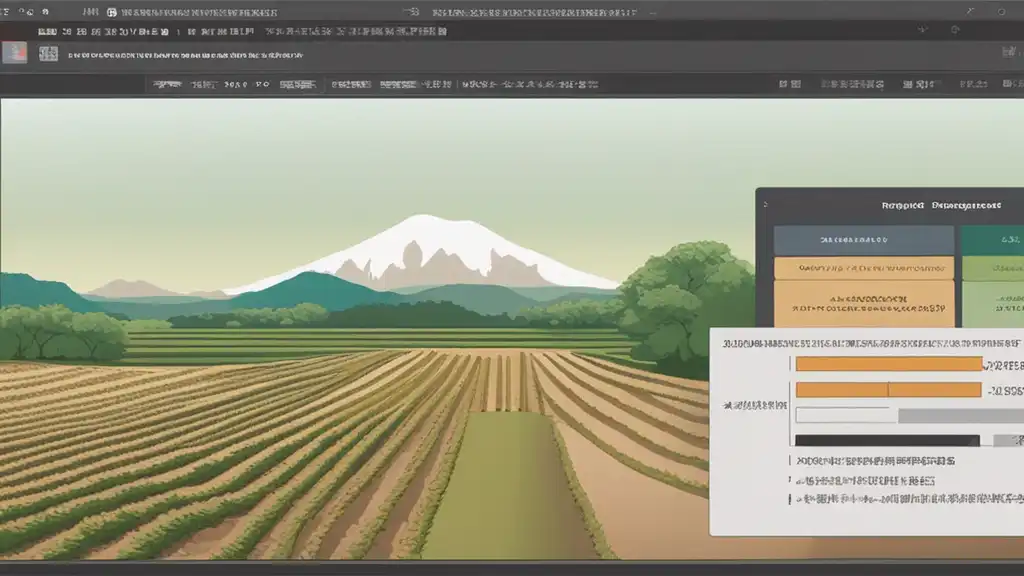
Task: Click the icon before the title bar text
Action: pos(111,12)
